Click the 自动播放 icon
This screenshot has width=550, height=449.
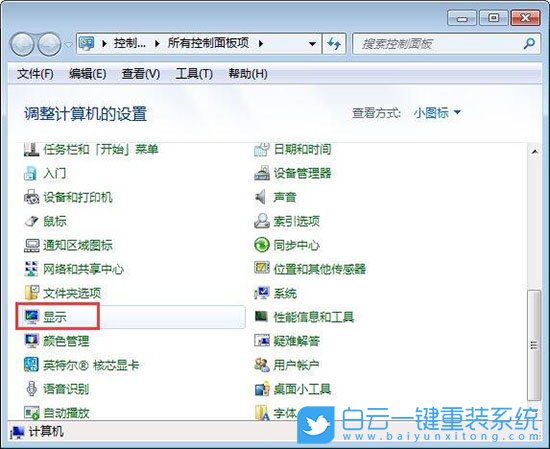pyautogui.click(x=32, y=413)
